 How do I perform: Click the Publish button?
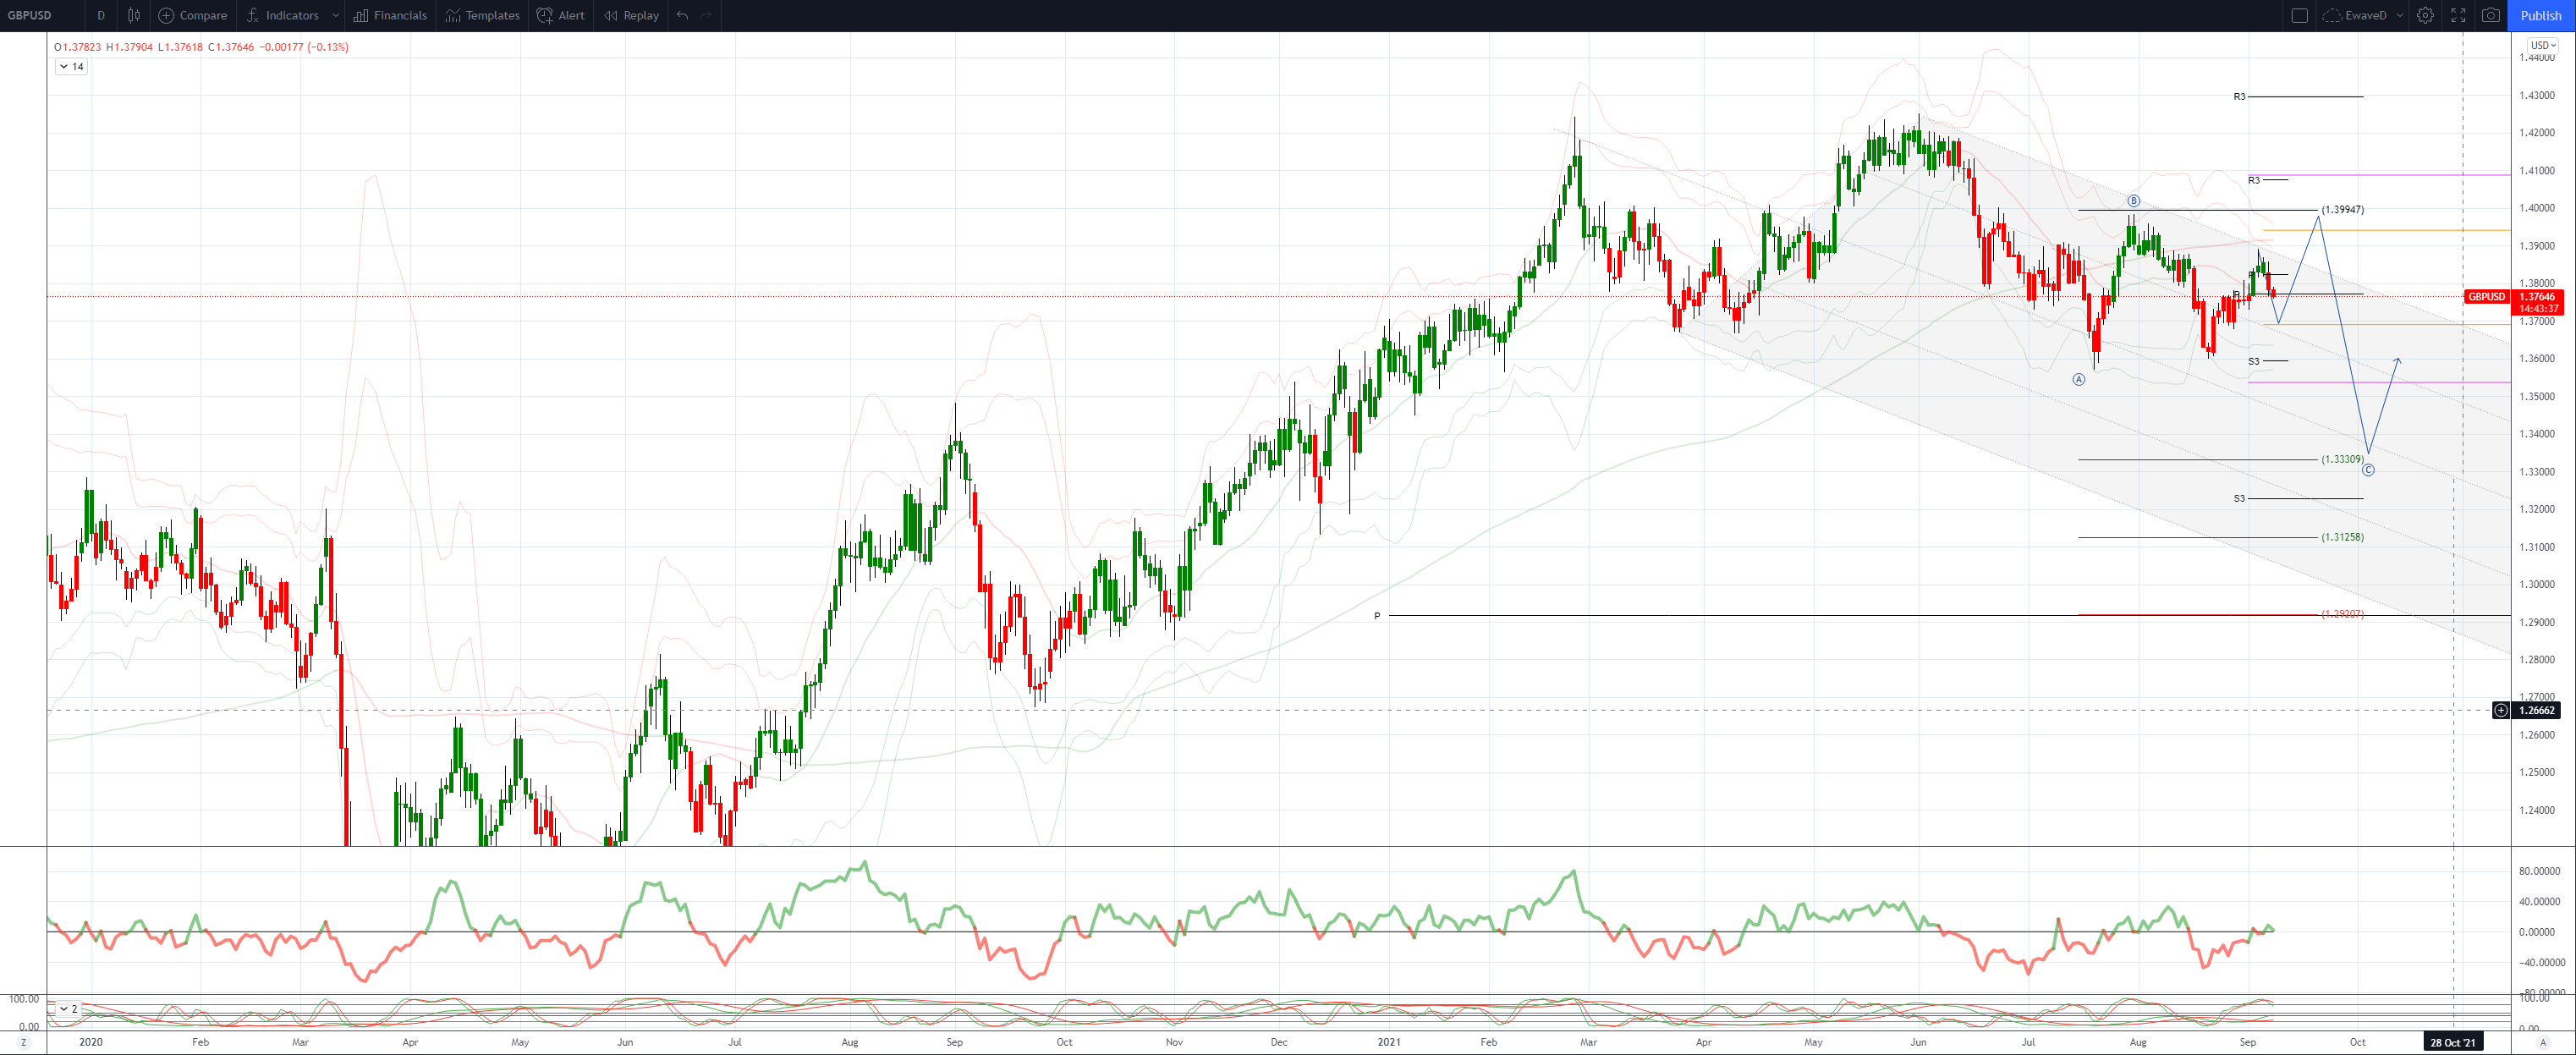[x=2541, y=15]
